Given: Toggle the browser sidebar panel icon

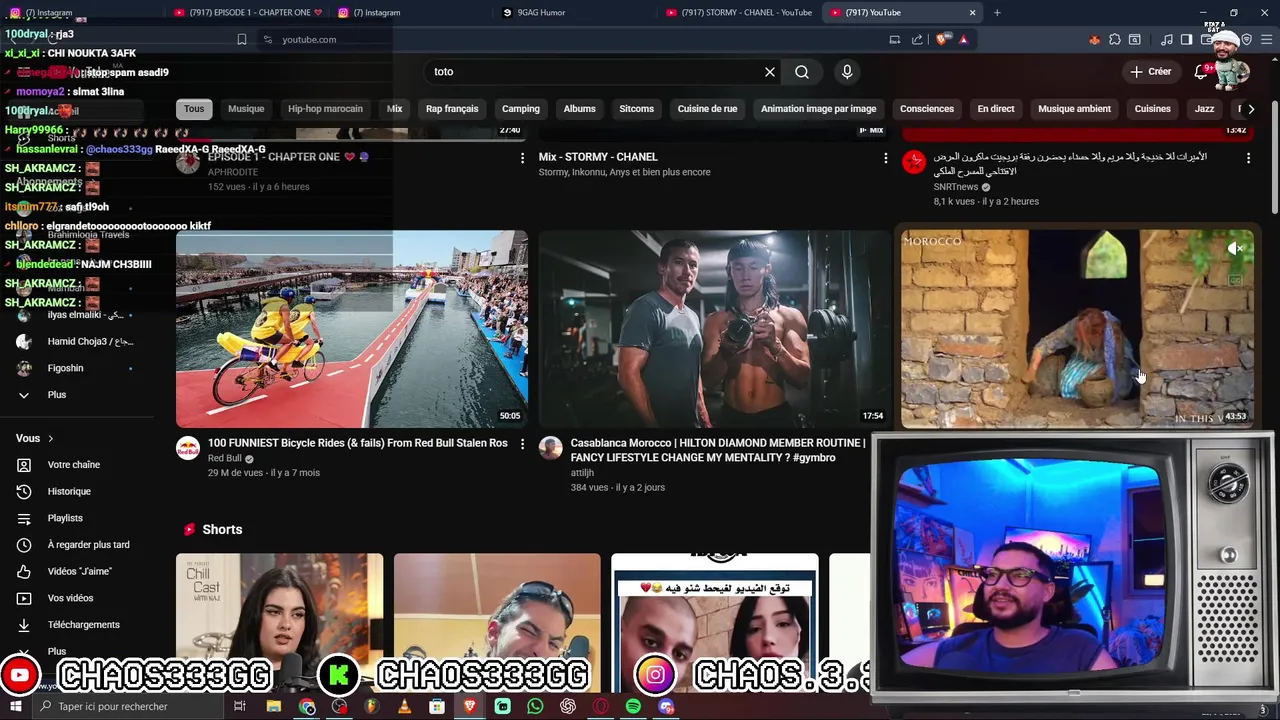Looking at the screenshot, I should point(1186,40).
